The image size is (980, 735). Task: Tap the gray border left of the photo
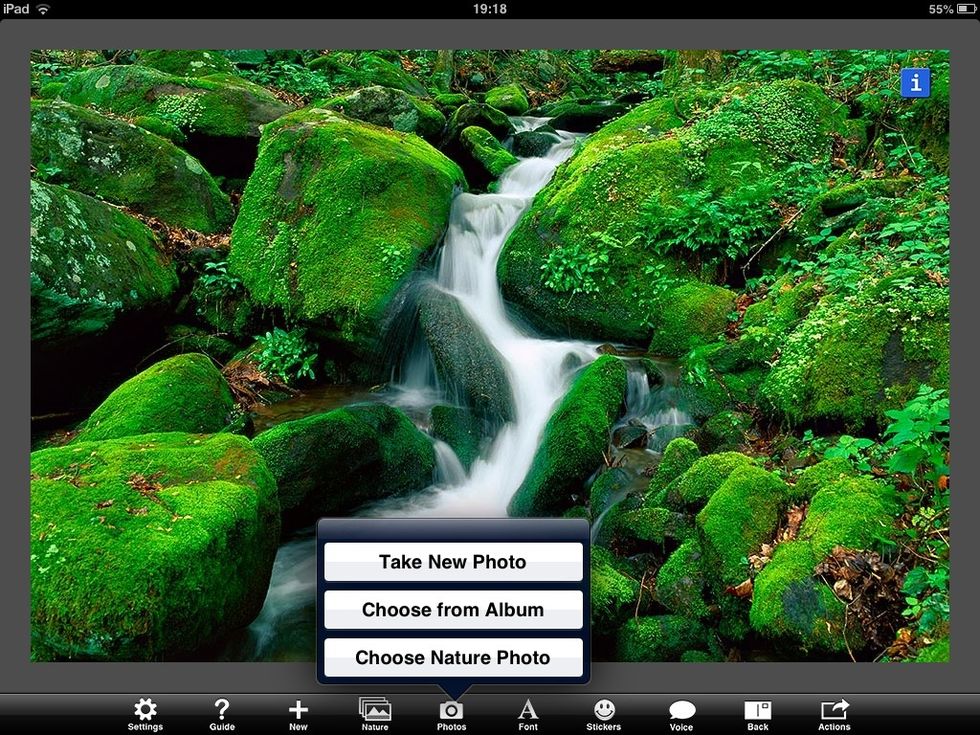[x=15, y=350]
